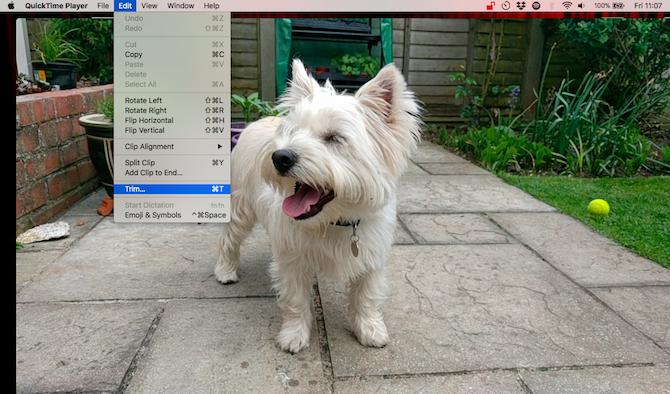
Task: Choose Trim… from the Edit menu
Action: pyautogui.click(x=172, y=189)
